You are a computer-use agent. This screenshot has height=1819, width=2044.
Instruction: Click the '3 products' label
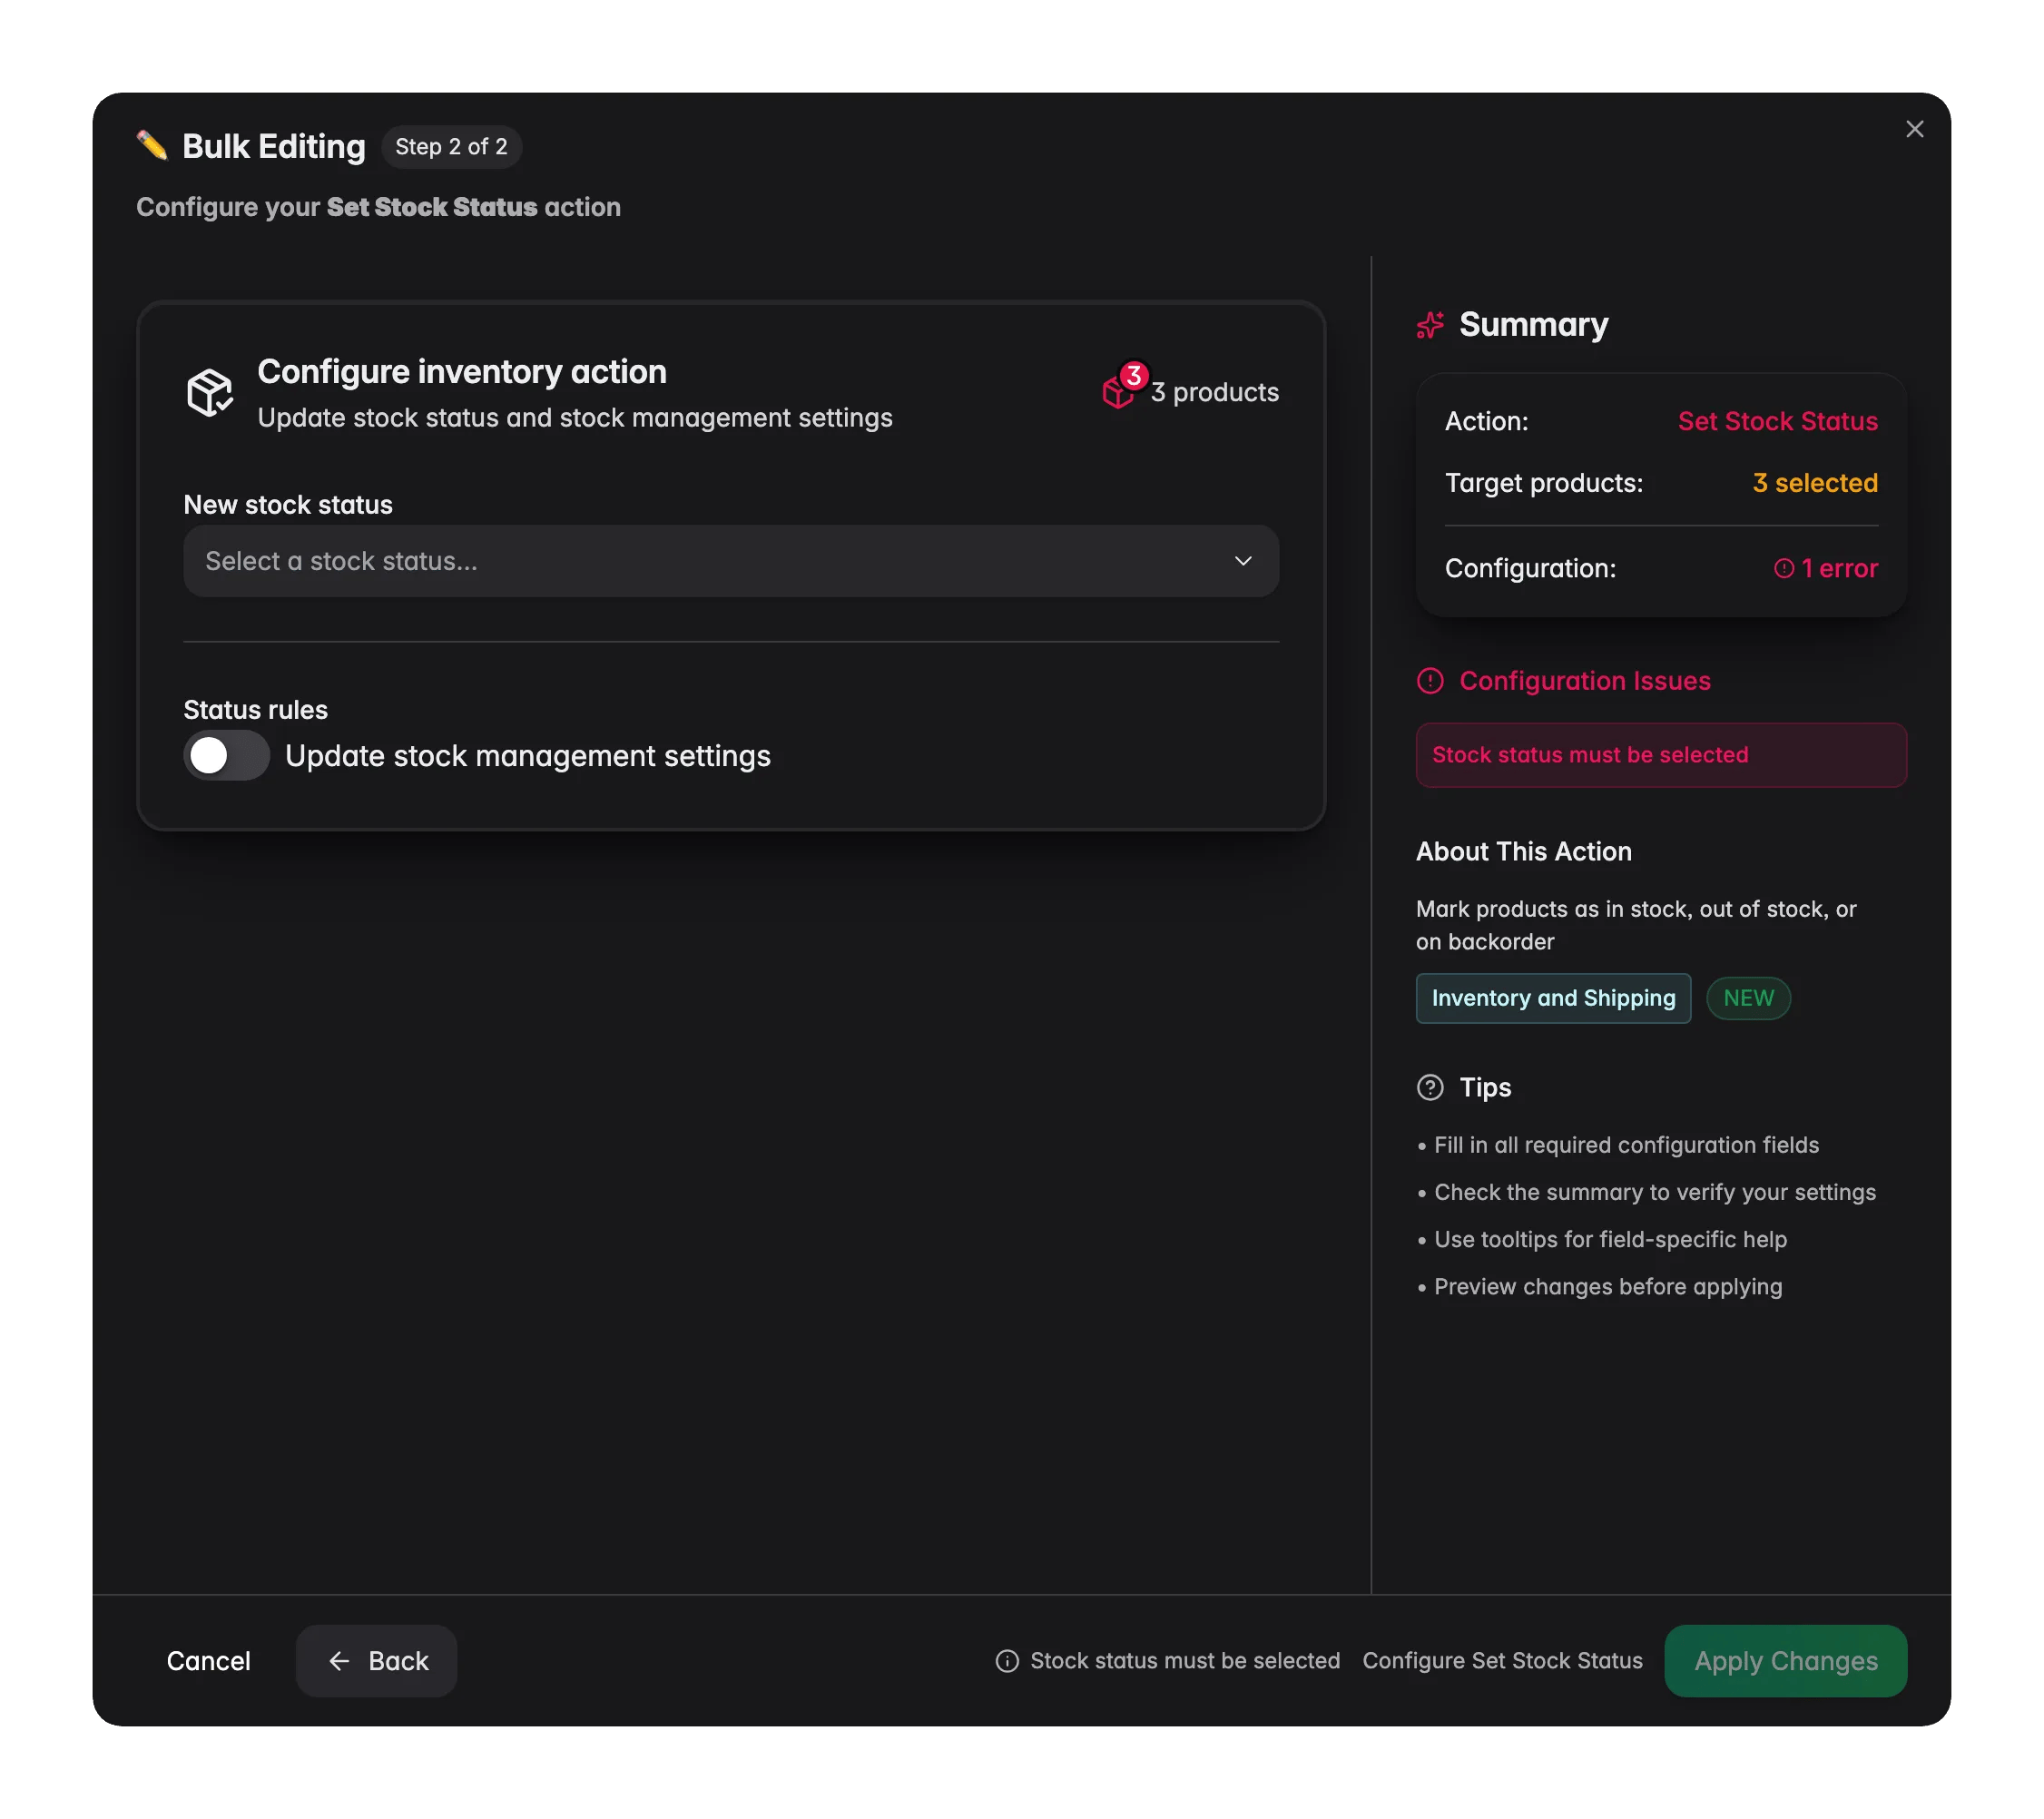click(1214, 392)
